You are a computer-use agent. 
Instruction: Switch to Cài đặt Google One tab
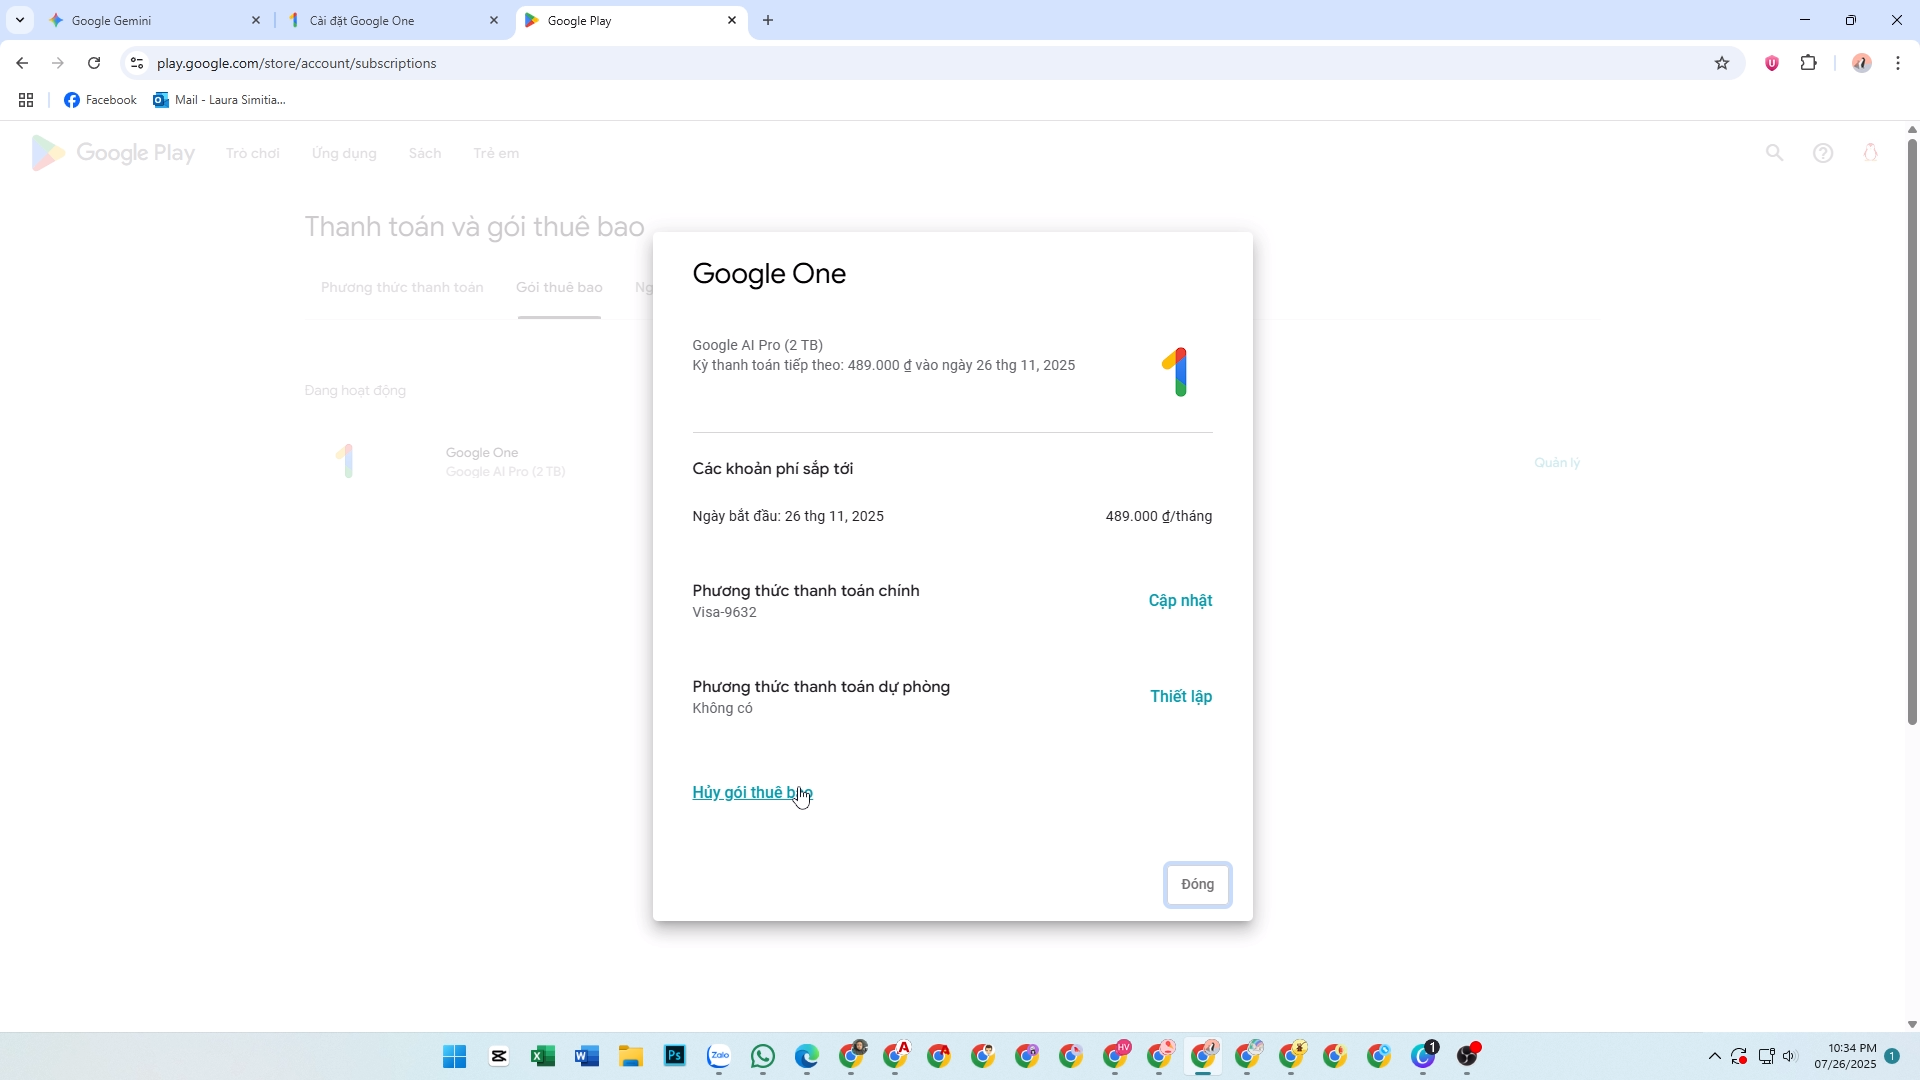pos(390,20)
